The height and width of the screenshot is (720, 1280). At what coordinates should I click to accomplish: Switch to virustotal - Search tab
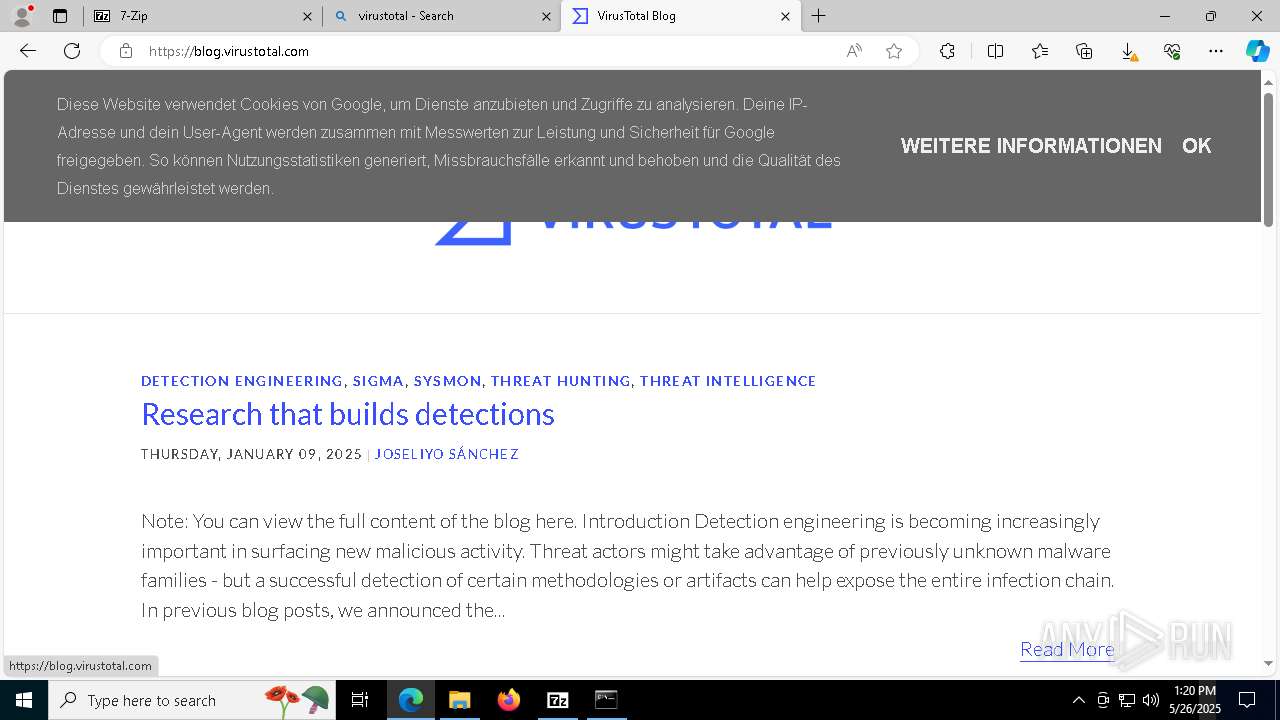point(442,16)
